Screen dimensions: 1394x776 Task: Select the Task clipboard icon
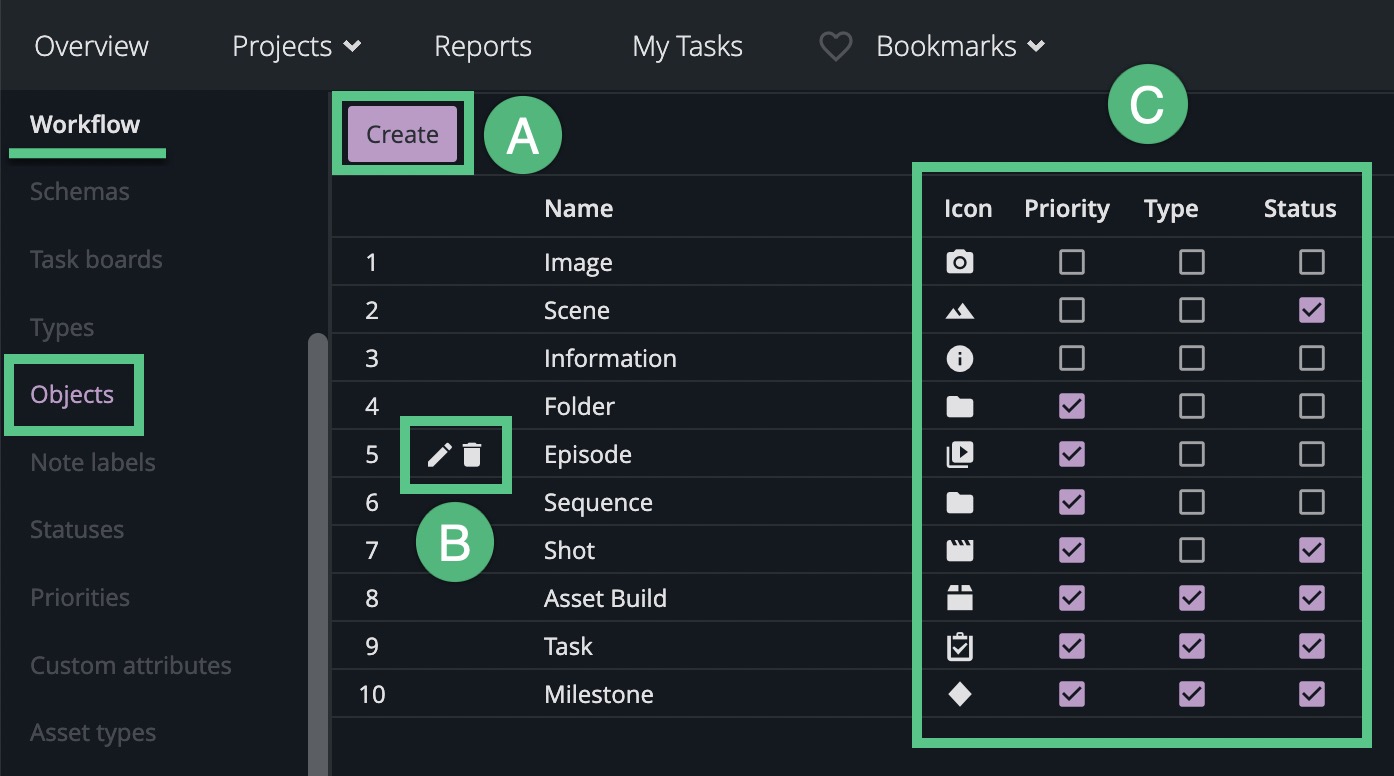959,646
